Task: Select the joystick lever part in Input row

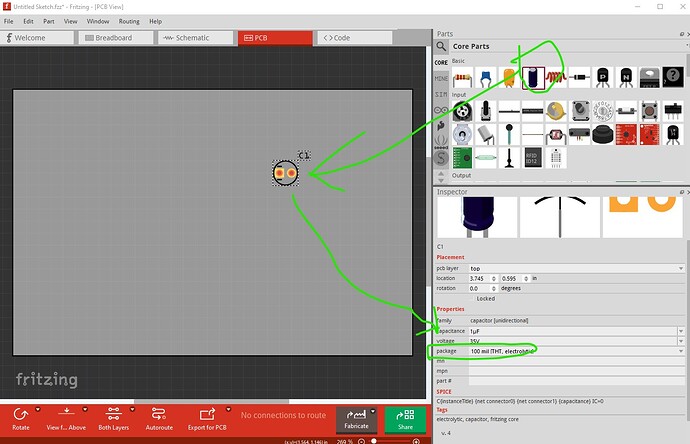Action: tap(485, 111)
